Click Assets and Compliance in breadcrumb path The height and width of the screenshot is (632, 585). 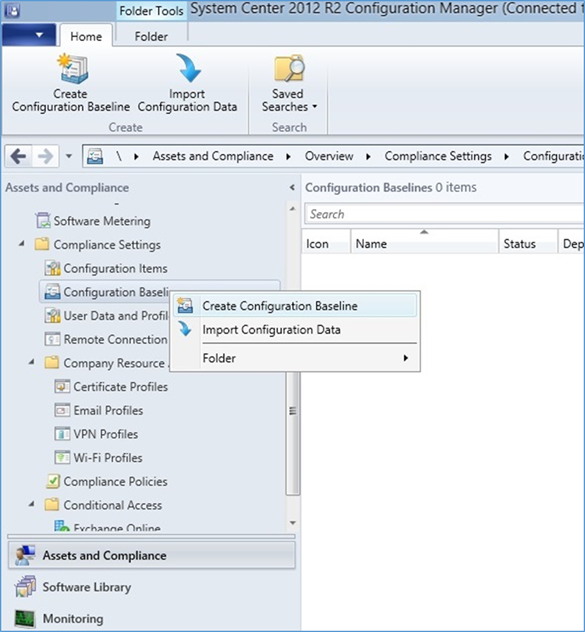(213, 156)
